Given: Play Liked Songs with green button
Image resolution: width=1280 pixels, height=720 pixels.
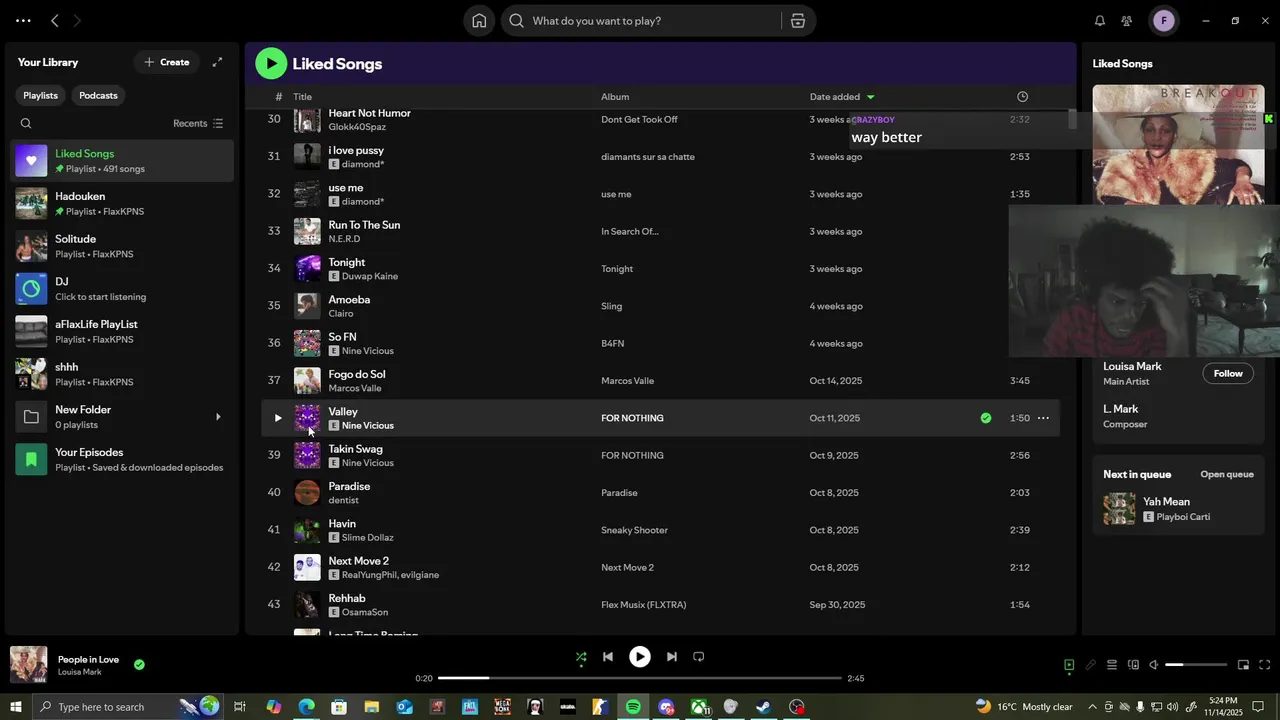Looking at the screenshot, I should click(x=271, y=63).
